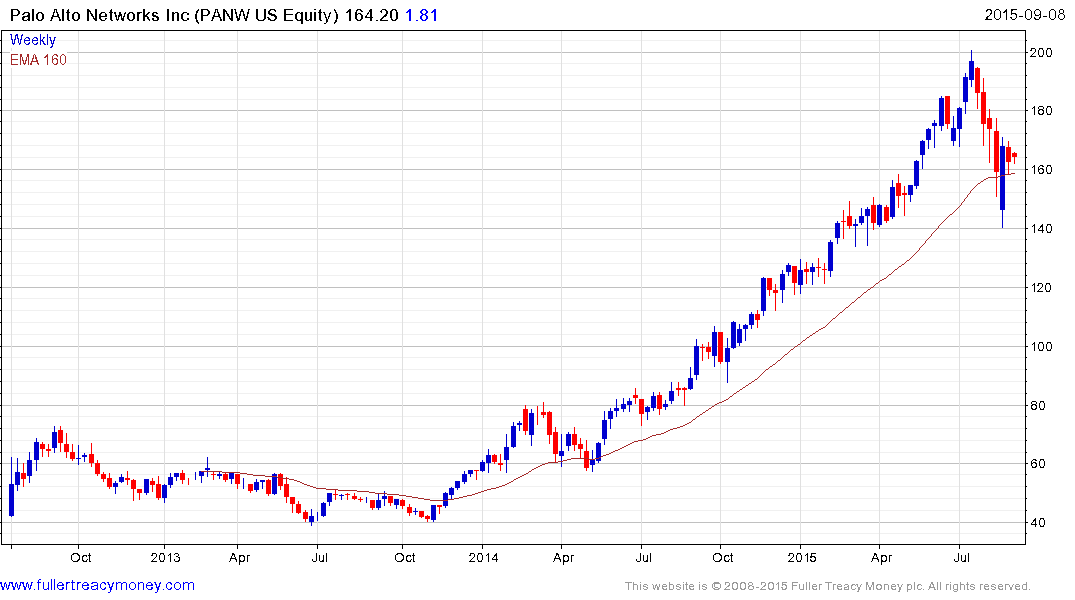
Task: Select the 200 price axis label
Action: 1041,52
